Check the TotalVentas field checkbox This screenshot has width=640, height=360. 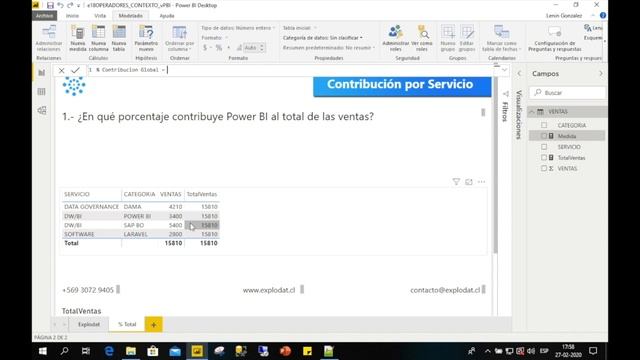point(544,158)
